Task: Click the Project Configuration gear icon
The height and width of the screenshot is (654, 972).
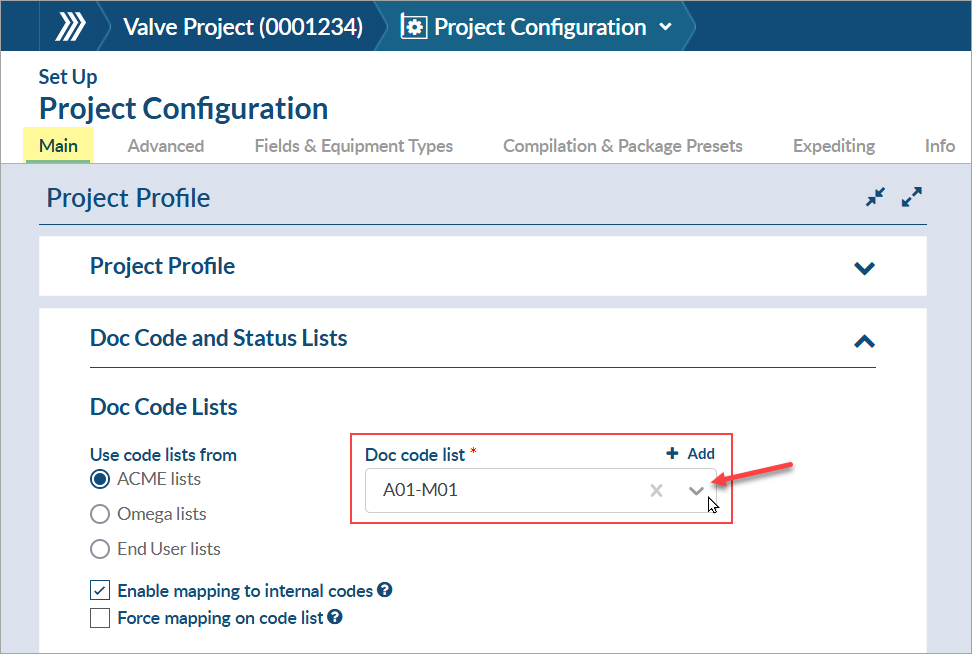Action: tap(414, 27)
